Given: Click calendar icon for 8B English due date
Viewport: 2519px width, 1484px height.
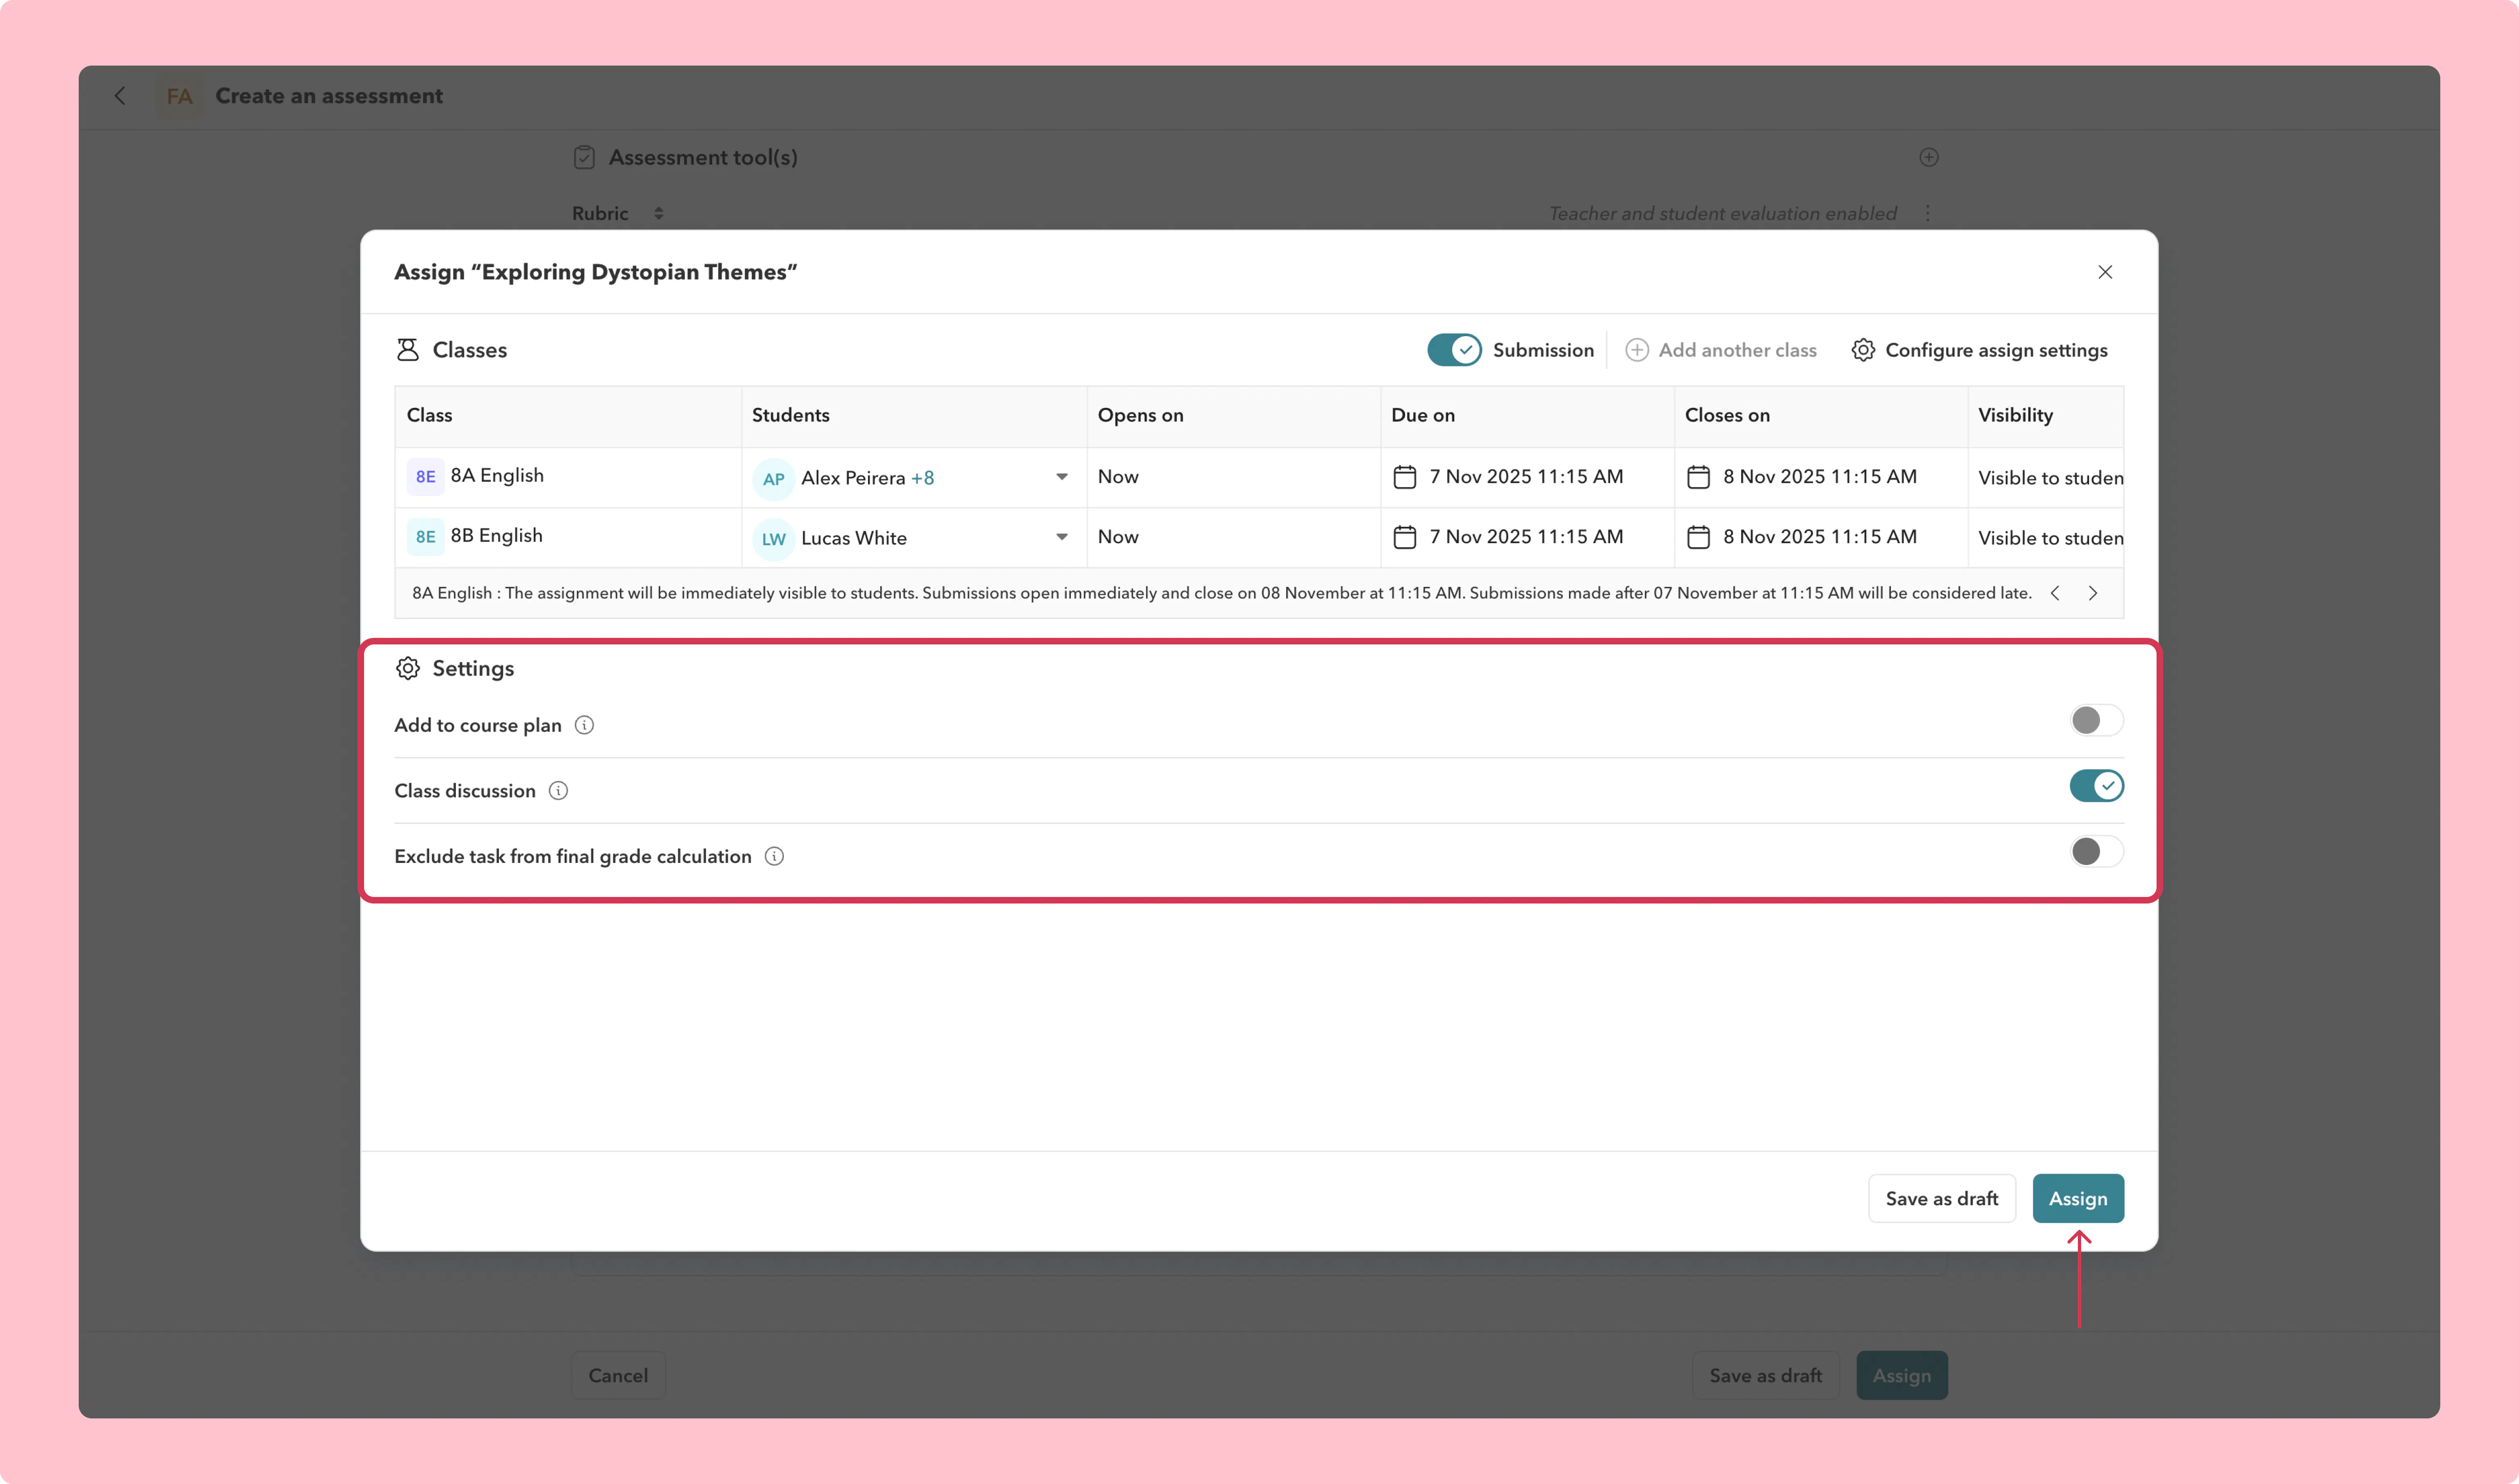Looking at the screenshot, I should (1405, 537).
